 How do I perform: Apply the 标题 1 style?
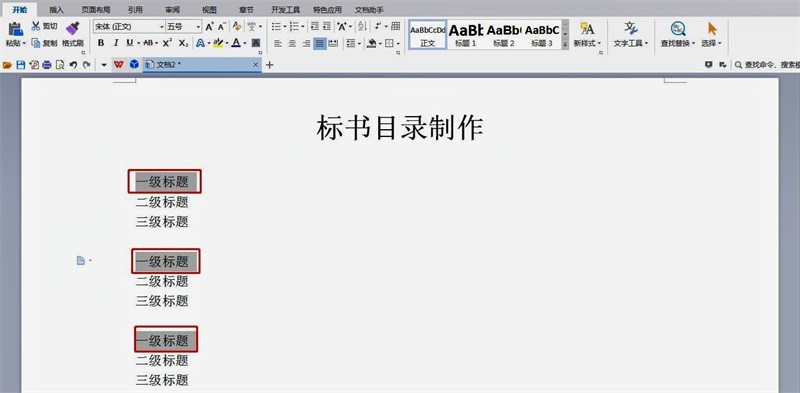466,35
